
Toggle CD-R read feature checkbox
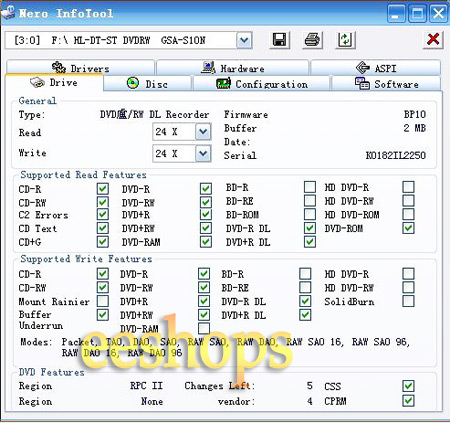click(x=103, y=189)
